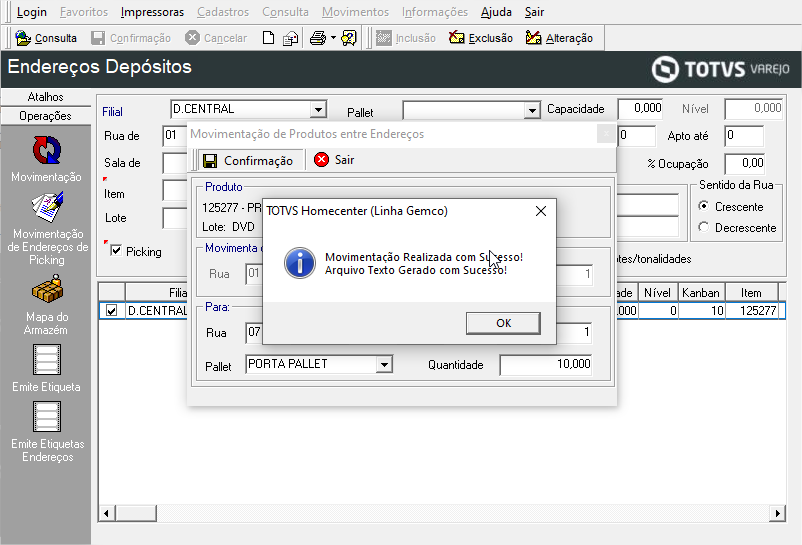This screenshot has height=545, width=802.
Task: Click the printer icon in toolbar
Action: click(318, 38)
